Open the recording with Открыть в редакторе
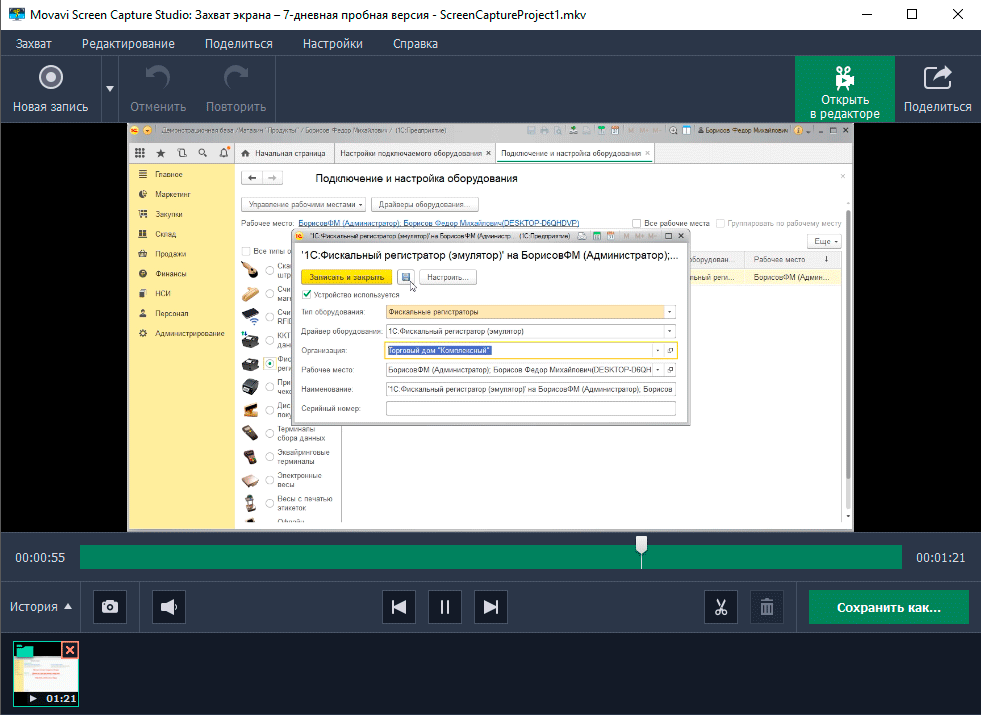Image resolution: width=981 pixels, height=715 pixels. tap(844, 89)
